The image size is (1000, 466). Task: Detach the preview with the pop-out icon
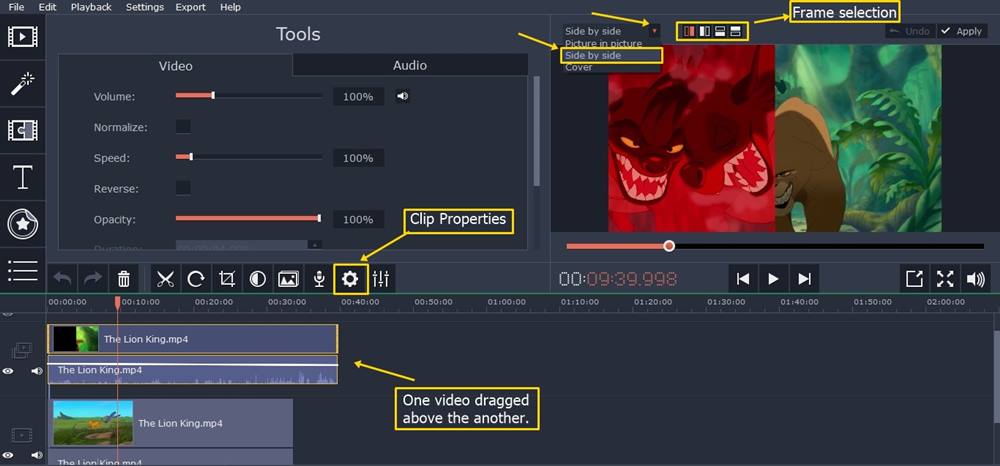pos(915,279)
